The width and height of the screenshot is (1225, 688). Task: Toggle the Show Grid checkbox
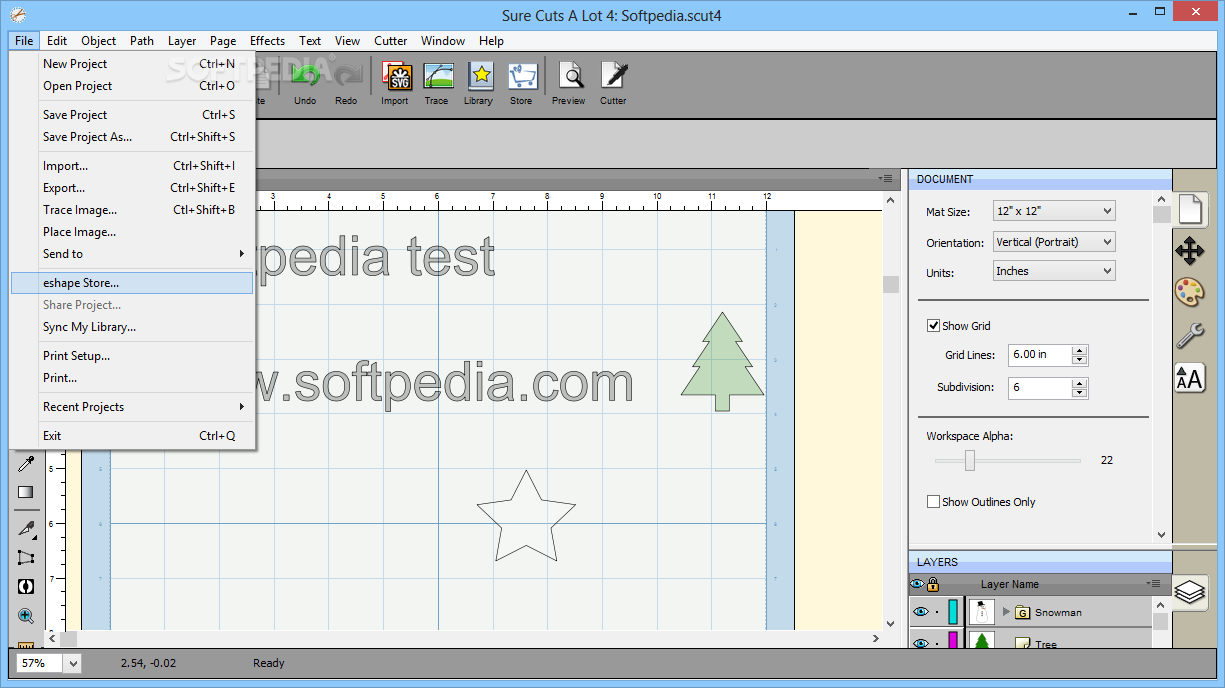pos(933,326)
